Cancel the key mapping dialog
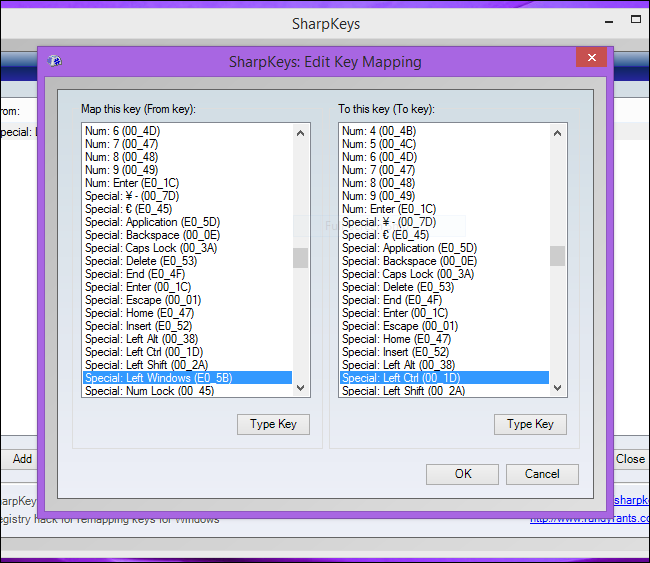 tap(542, 474)
